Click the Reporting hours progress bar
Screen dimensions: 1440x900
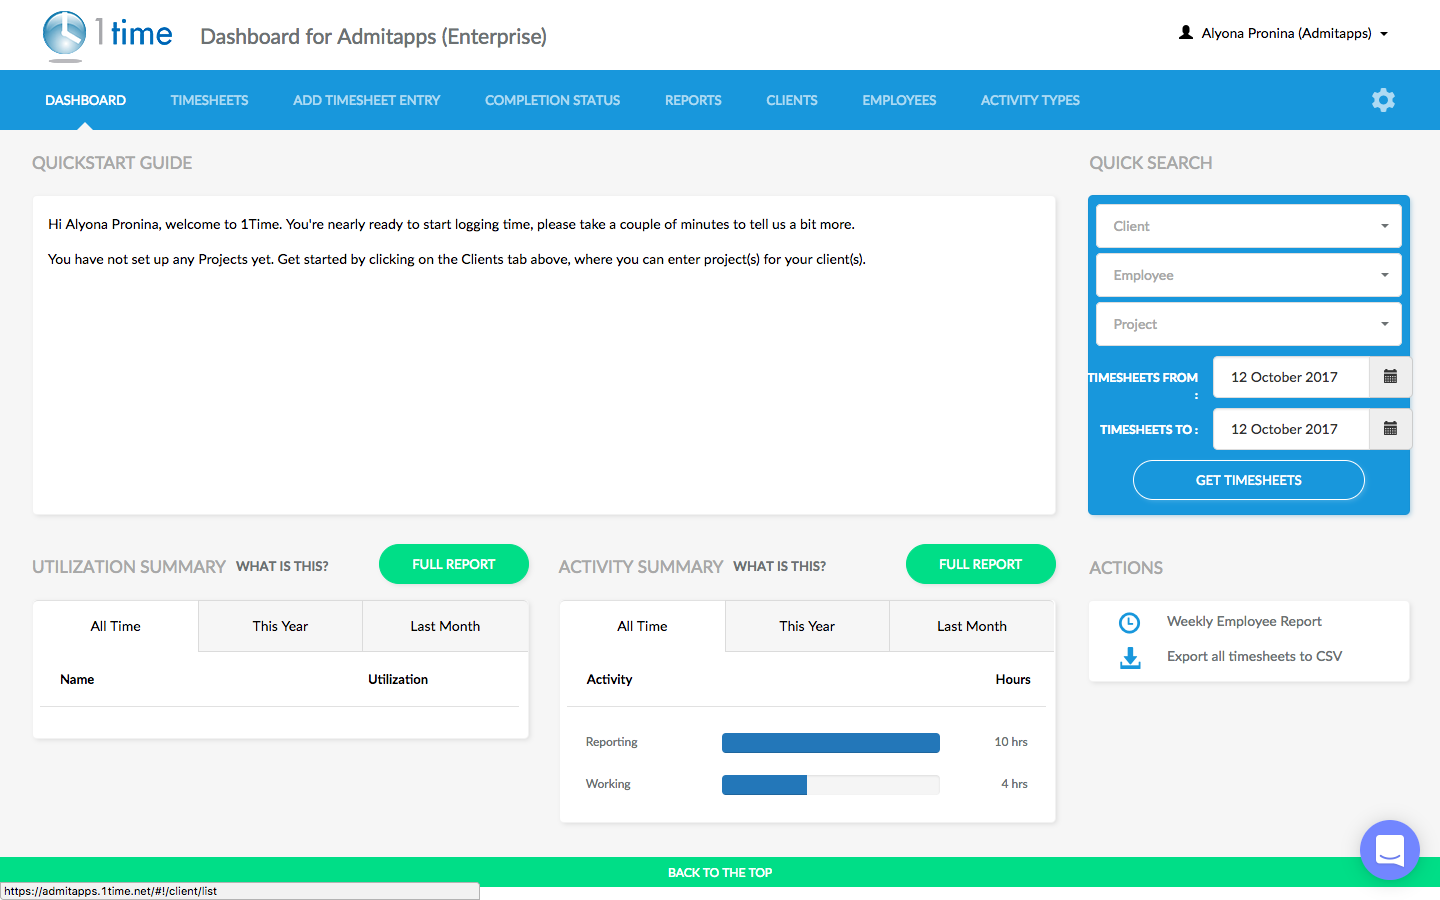tap(830, 742)
